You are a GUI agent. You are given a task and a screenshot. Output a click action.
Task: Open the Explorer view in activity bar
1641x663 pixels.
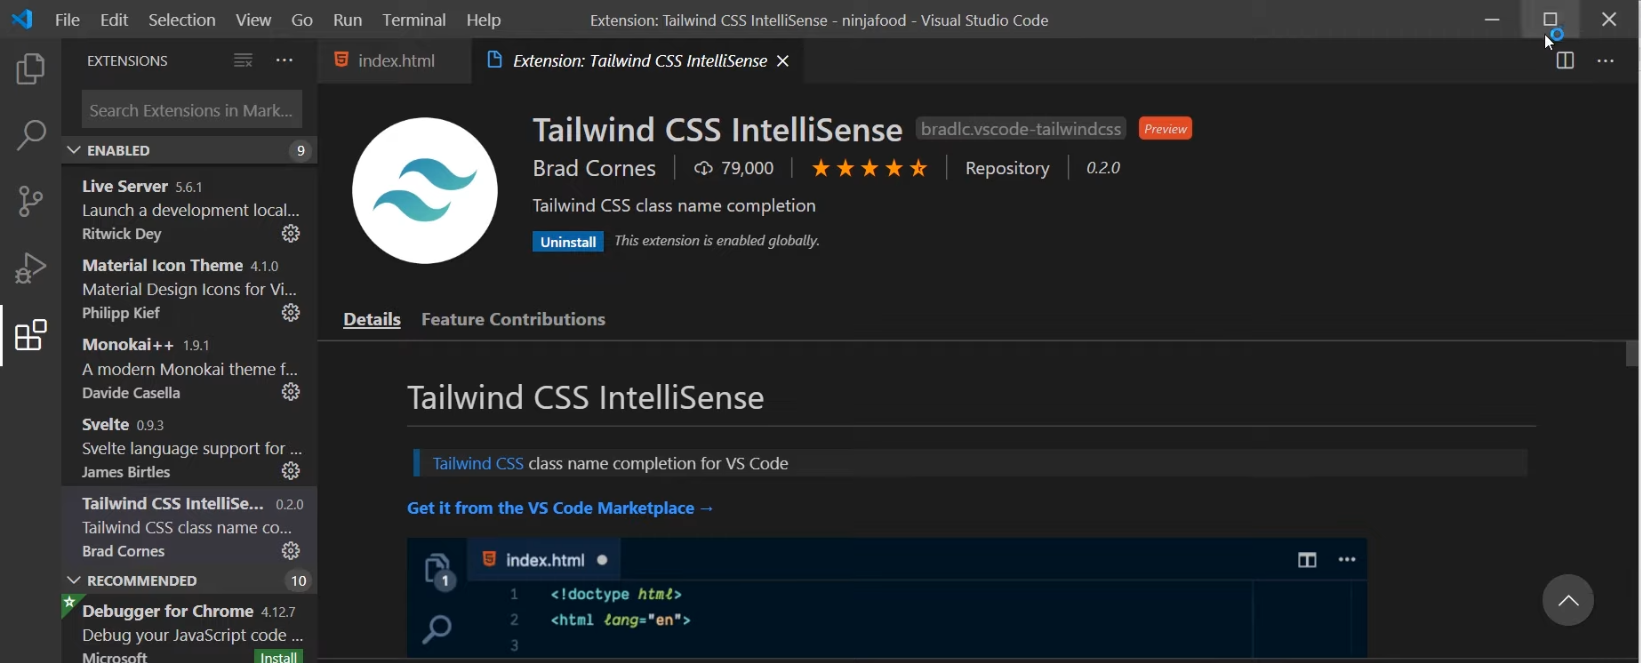[31, 69]
